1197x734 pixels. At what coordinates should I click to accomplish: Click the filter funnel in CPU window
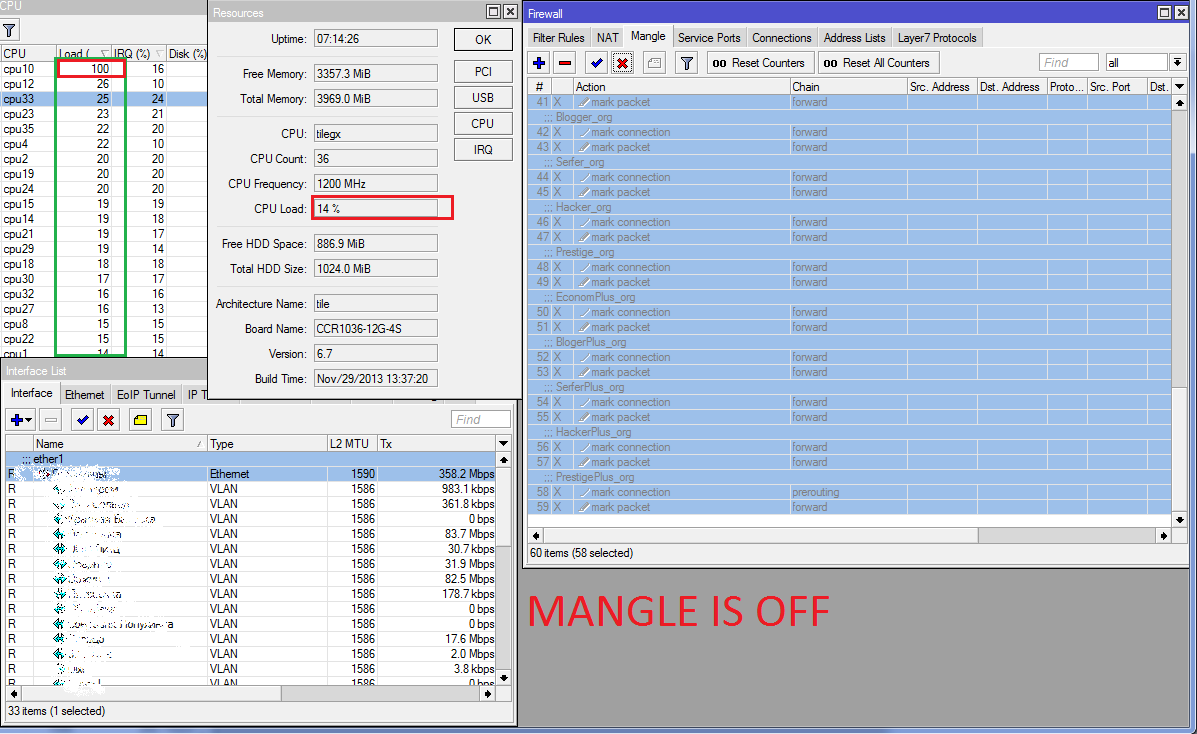click(9, 31)
